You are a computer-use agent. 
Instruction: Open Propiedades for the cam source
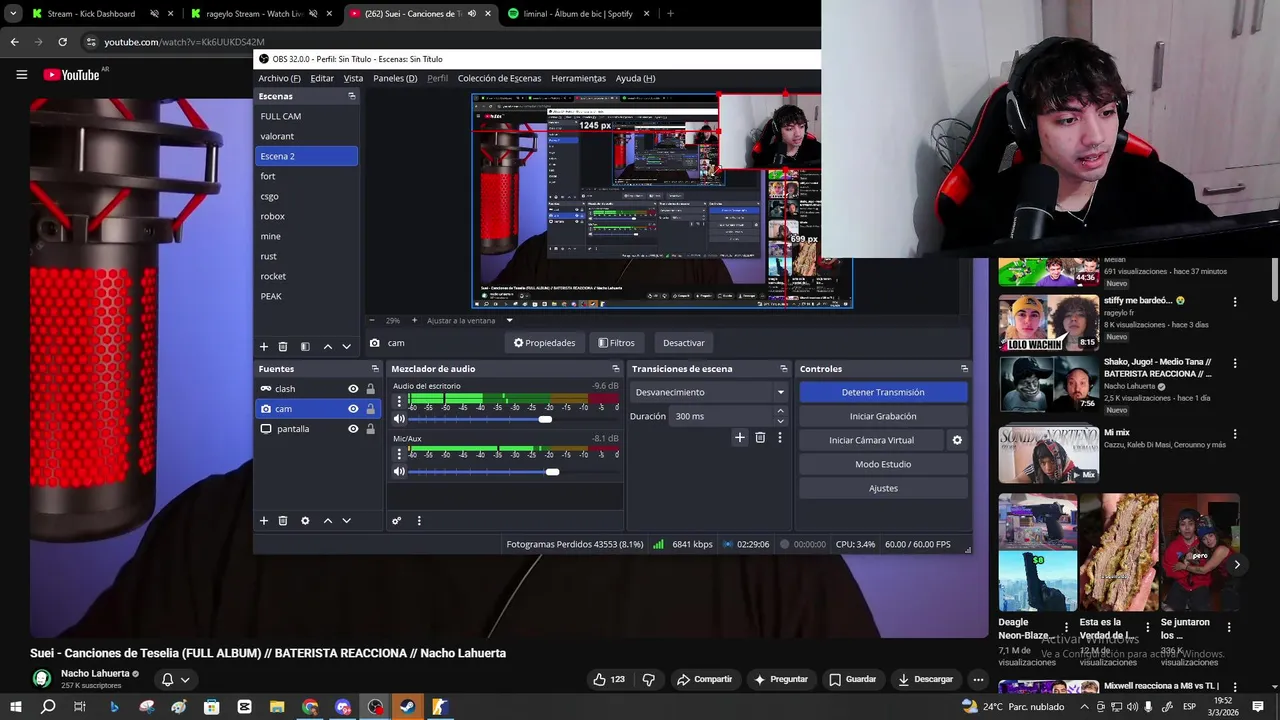(545, 343)
